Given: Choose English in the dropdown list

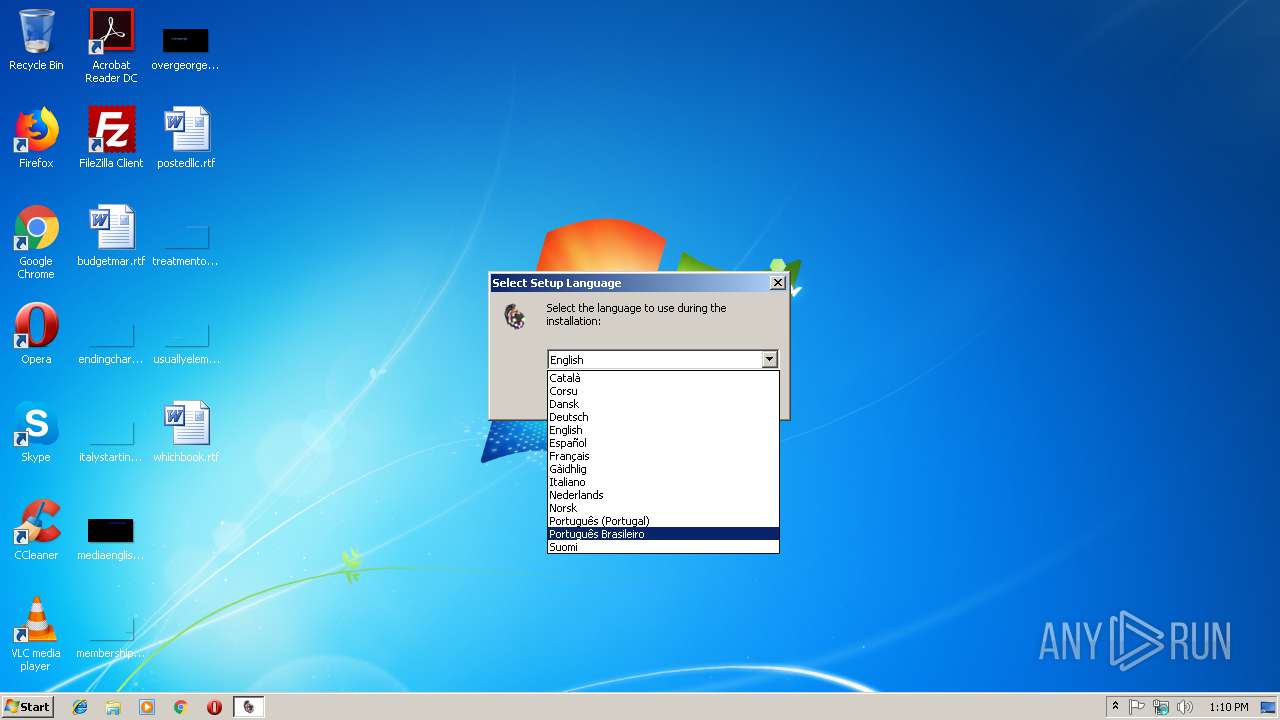Looking at the screenshot, I should pyautogui.click(x=663, y=430).
